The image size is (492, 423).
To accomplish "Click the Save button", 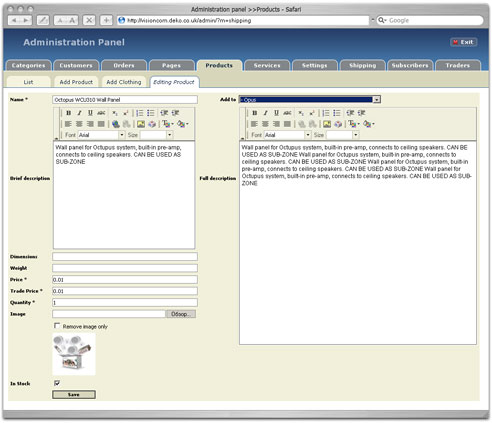I will 74,395.
